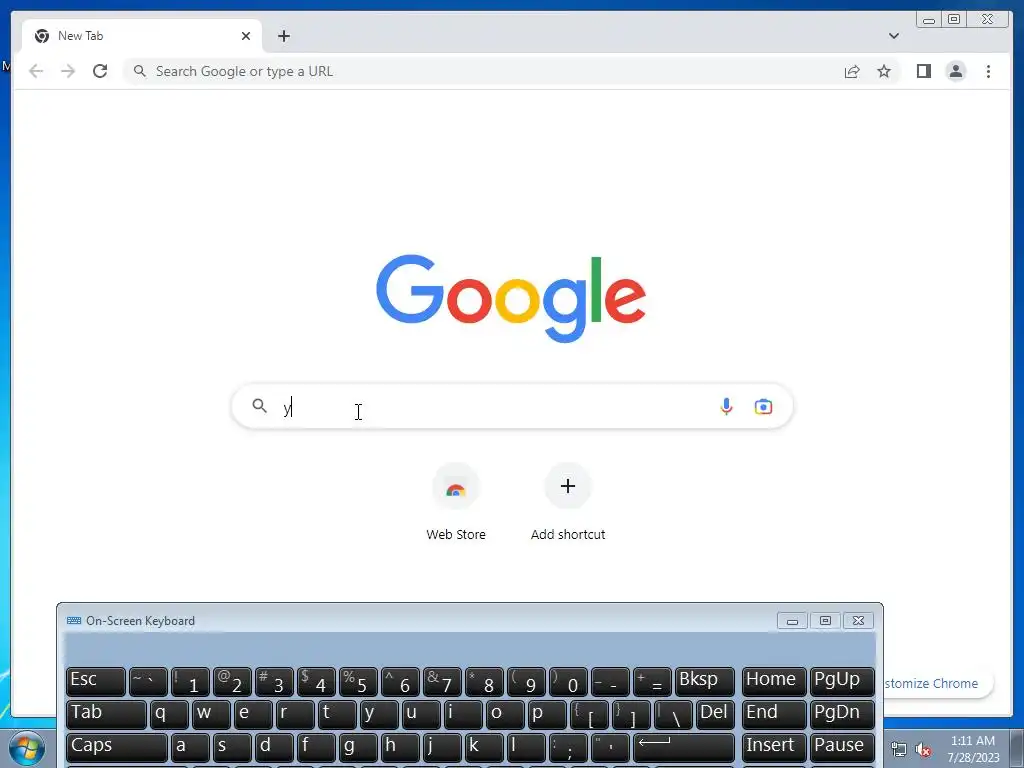Viewport: 1024px width, 768px height.
Task: Click the muted volume tray icon
Action: click(923, 749)
